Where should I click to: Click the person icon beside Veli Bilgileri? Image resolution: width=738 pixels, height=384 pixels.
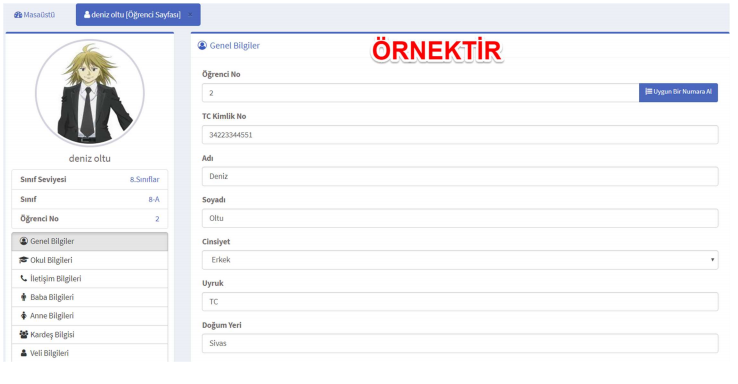[24, 352]
